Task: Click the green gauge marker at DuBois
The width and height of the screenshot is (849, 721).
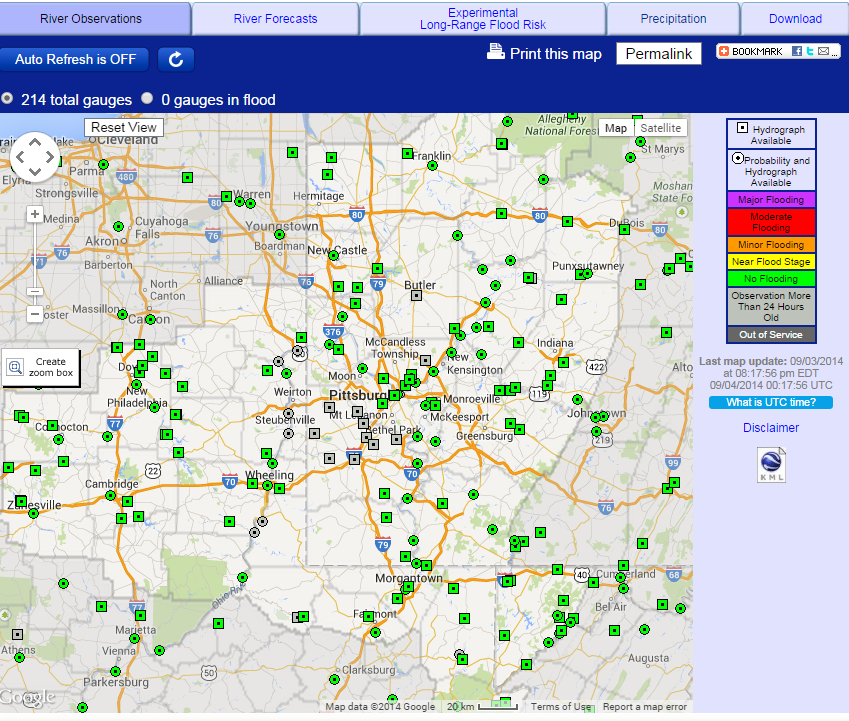Action: click(624, 230)
